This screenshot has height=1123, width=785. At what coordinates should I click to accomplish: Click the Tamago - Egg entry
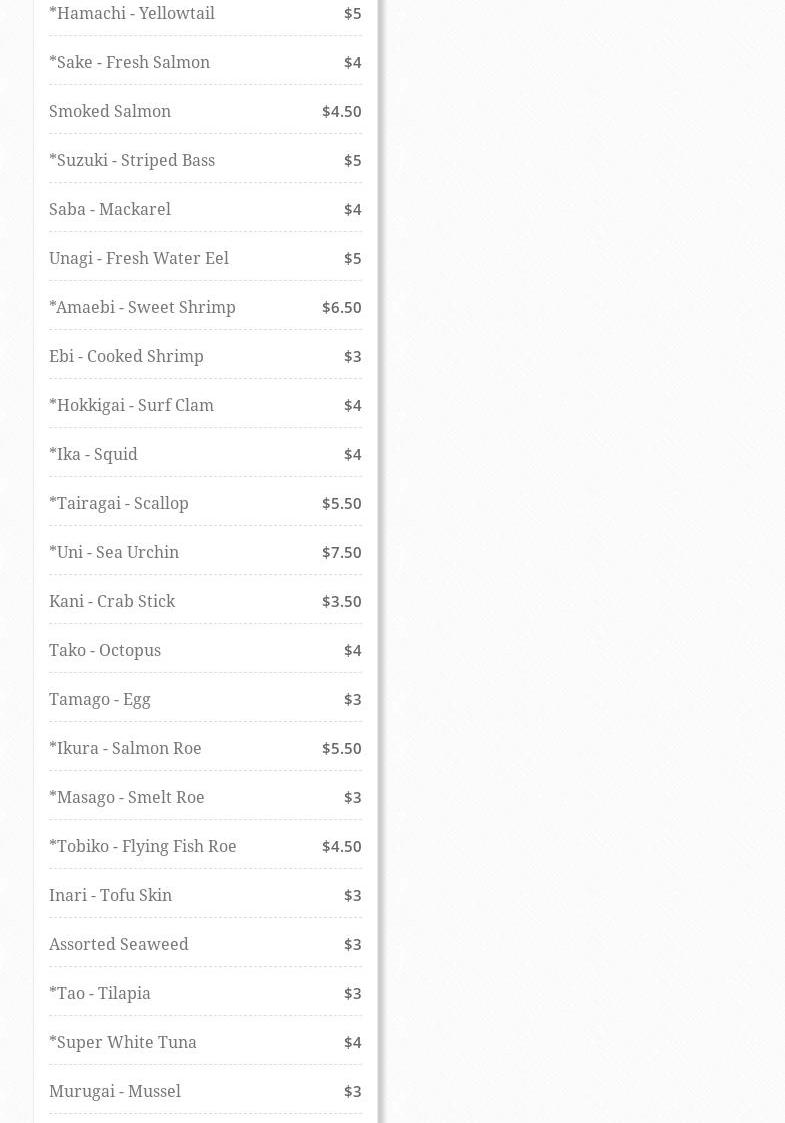100,700
